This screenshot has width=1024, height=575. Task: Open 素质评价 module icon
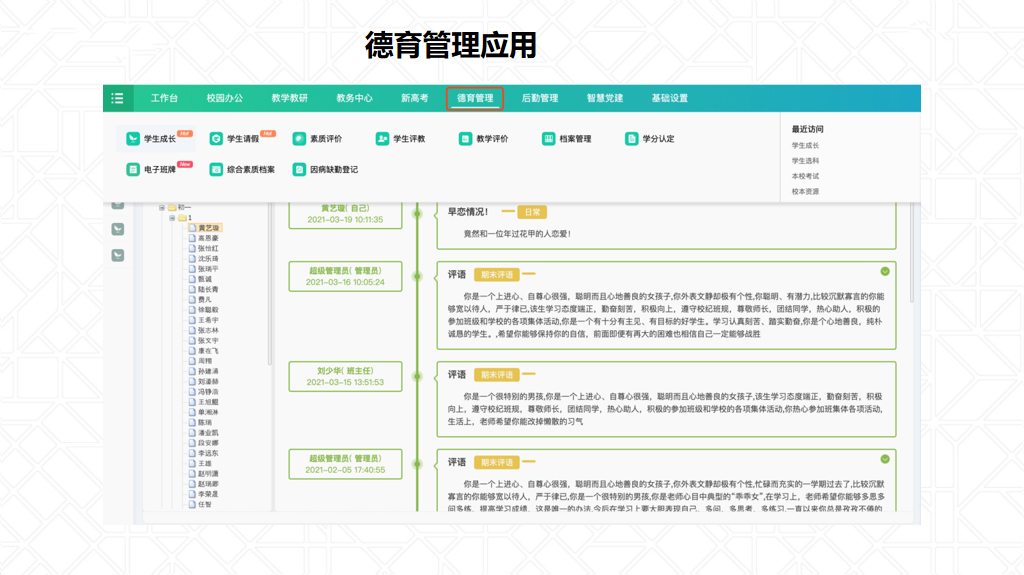299,139
